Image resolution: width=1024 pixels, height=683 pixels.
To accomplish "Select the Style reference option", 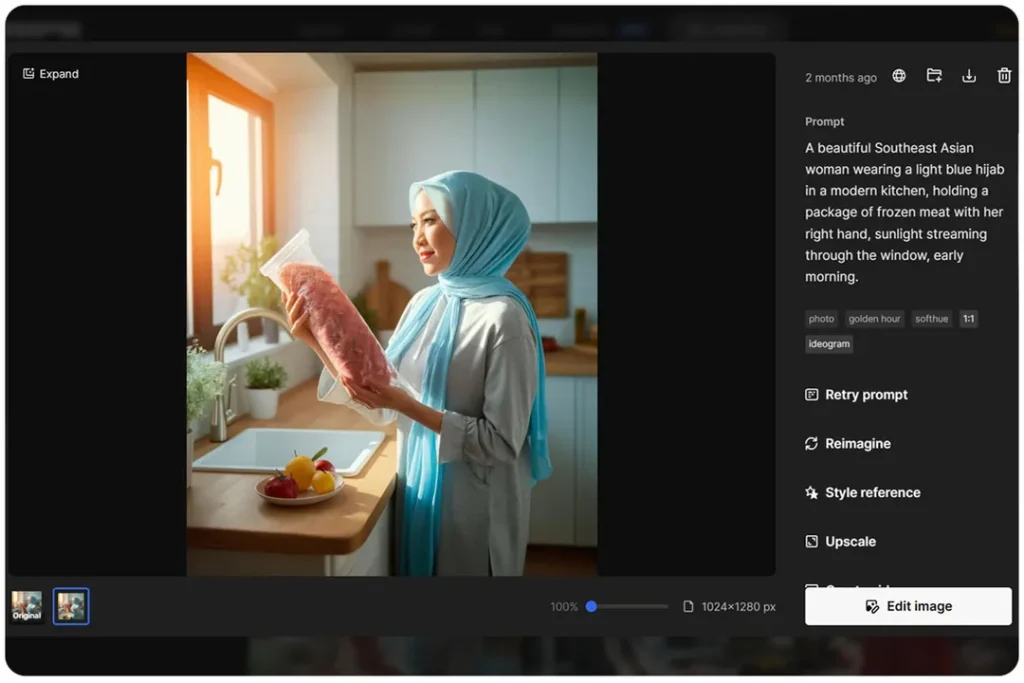I will tap(863, 492).
